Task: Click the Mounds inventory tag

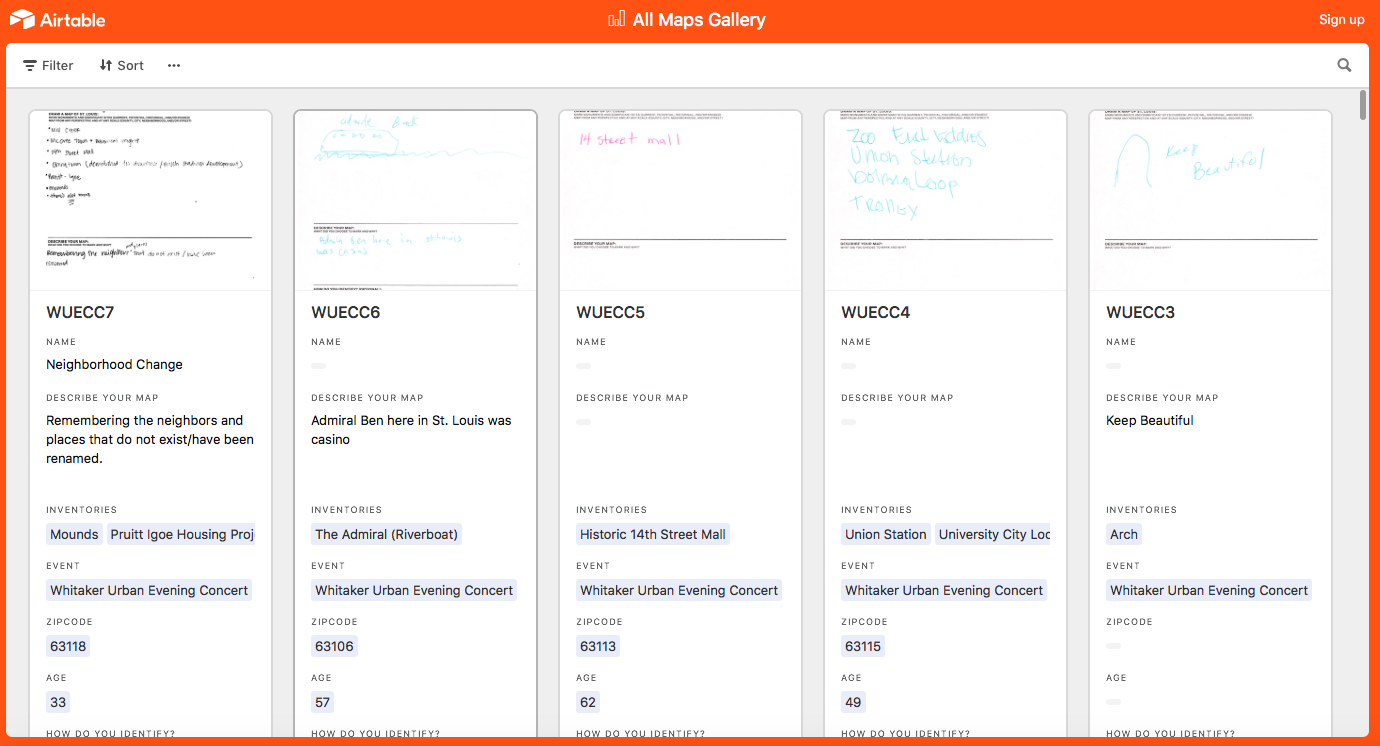Action: [74, 534]
